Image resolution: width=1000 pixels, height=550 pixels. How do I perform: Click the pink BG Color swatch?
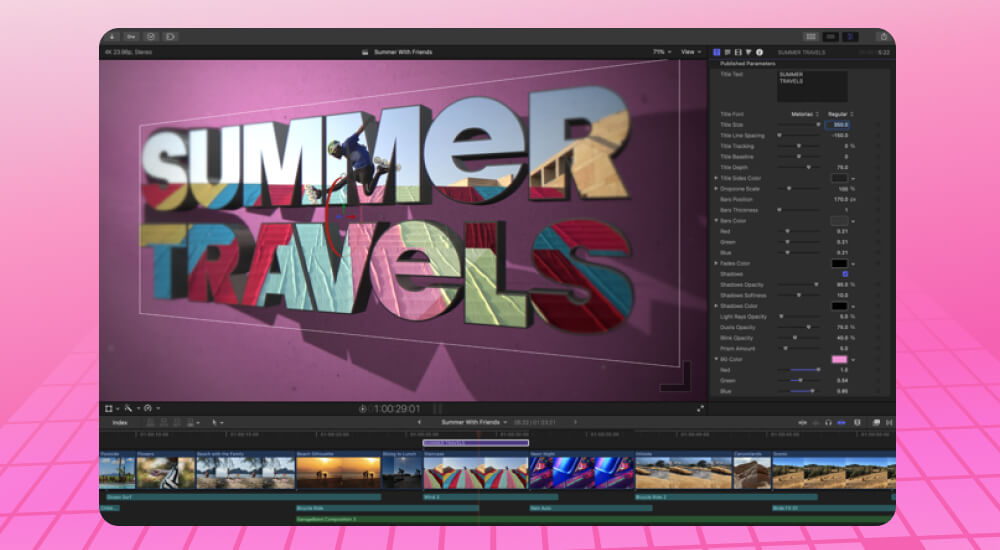click(839, 359)
